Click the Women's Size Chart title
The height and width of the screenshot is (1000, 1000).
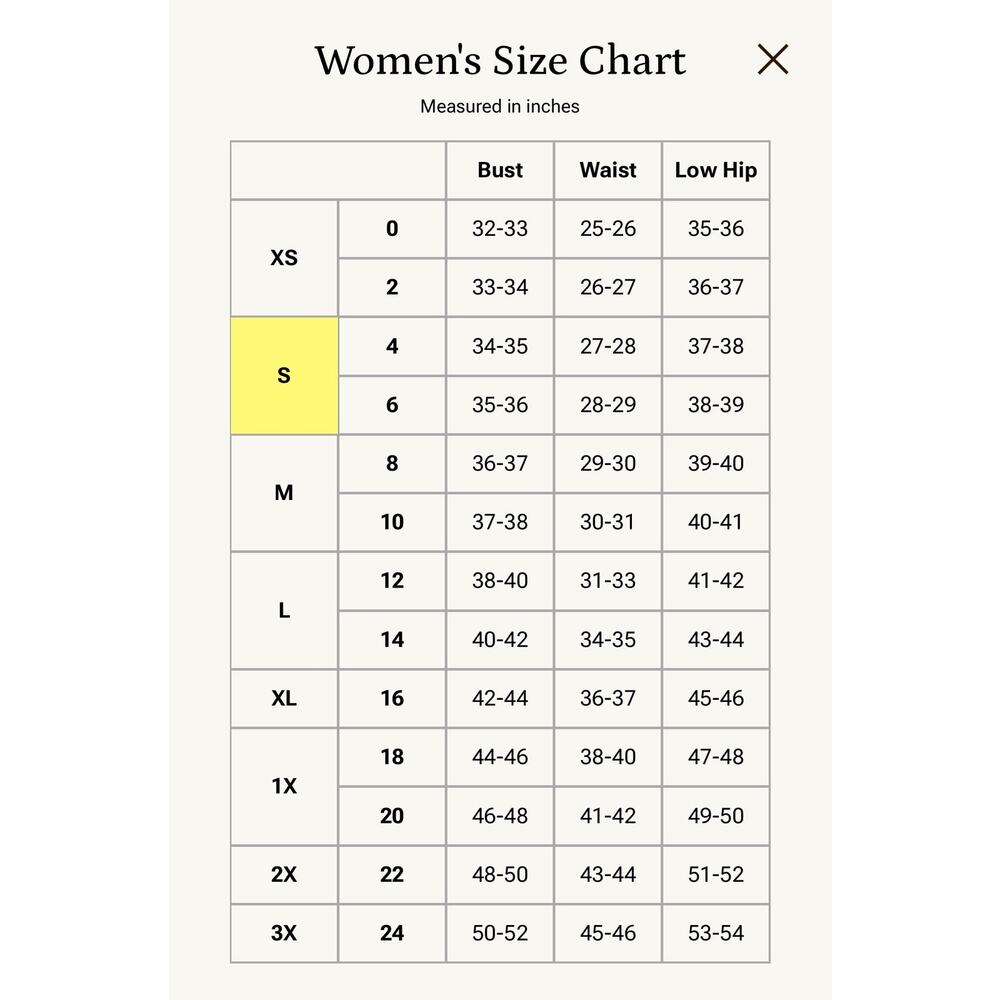tap(500, 61)
